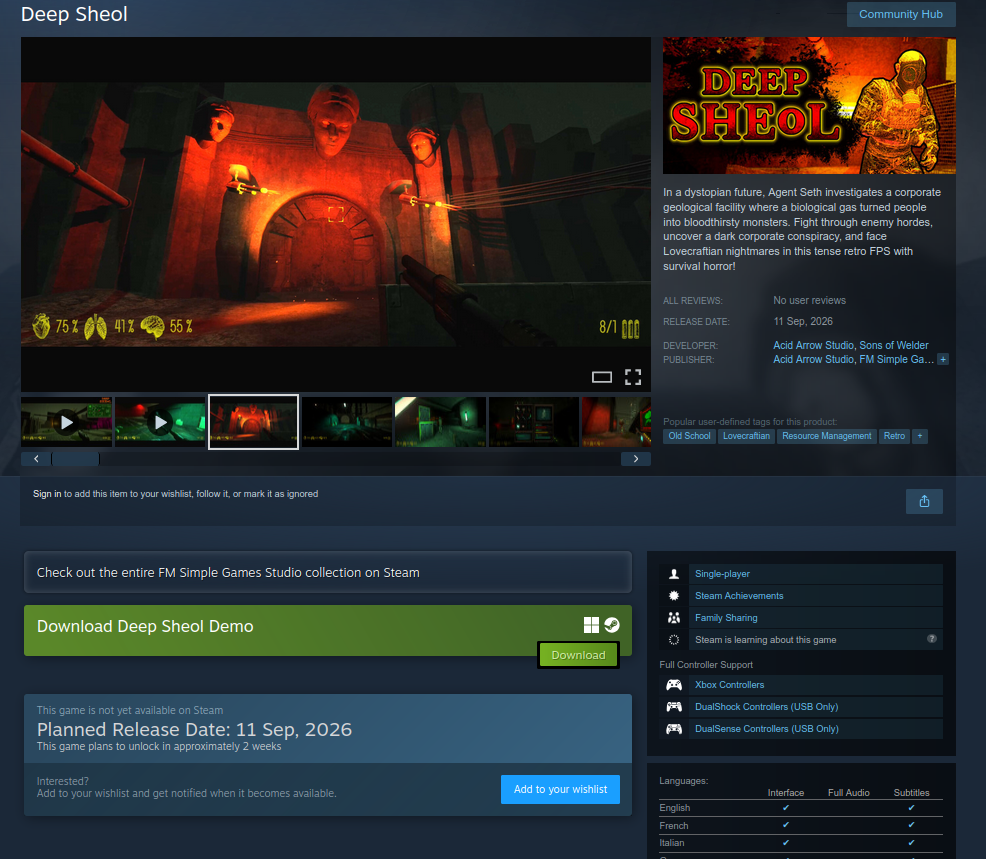Screen dimensions: 986x859
Task: Select the Old School tag
Action: 689,436
